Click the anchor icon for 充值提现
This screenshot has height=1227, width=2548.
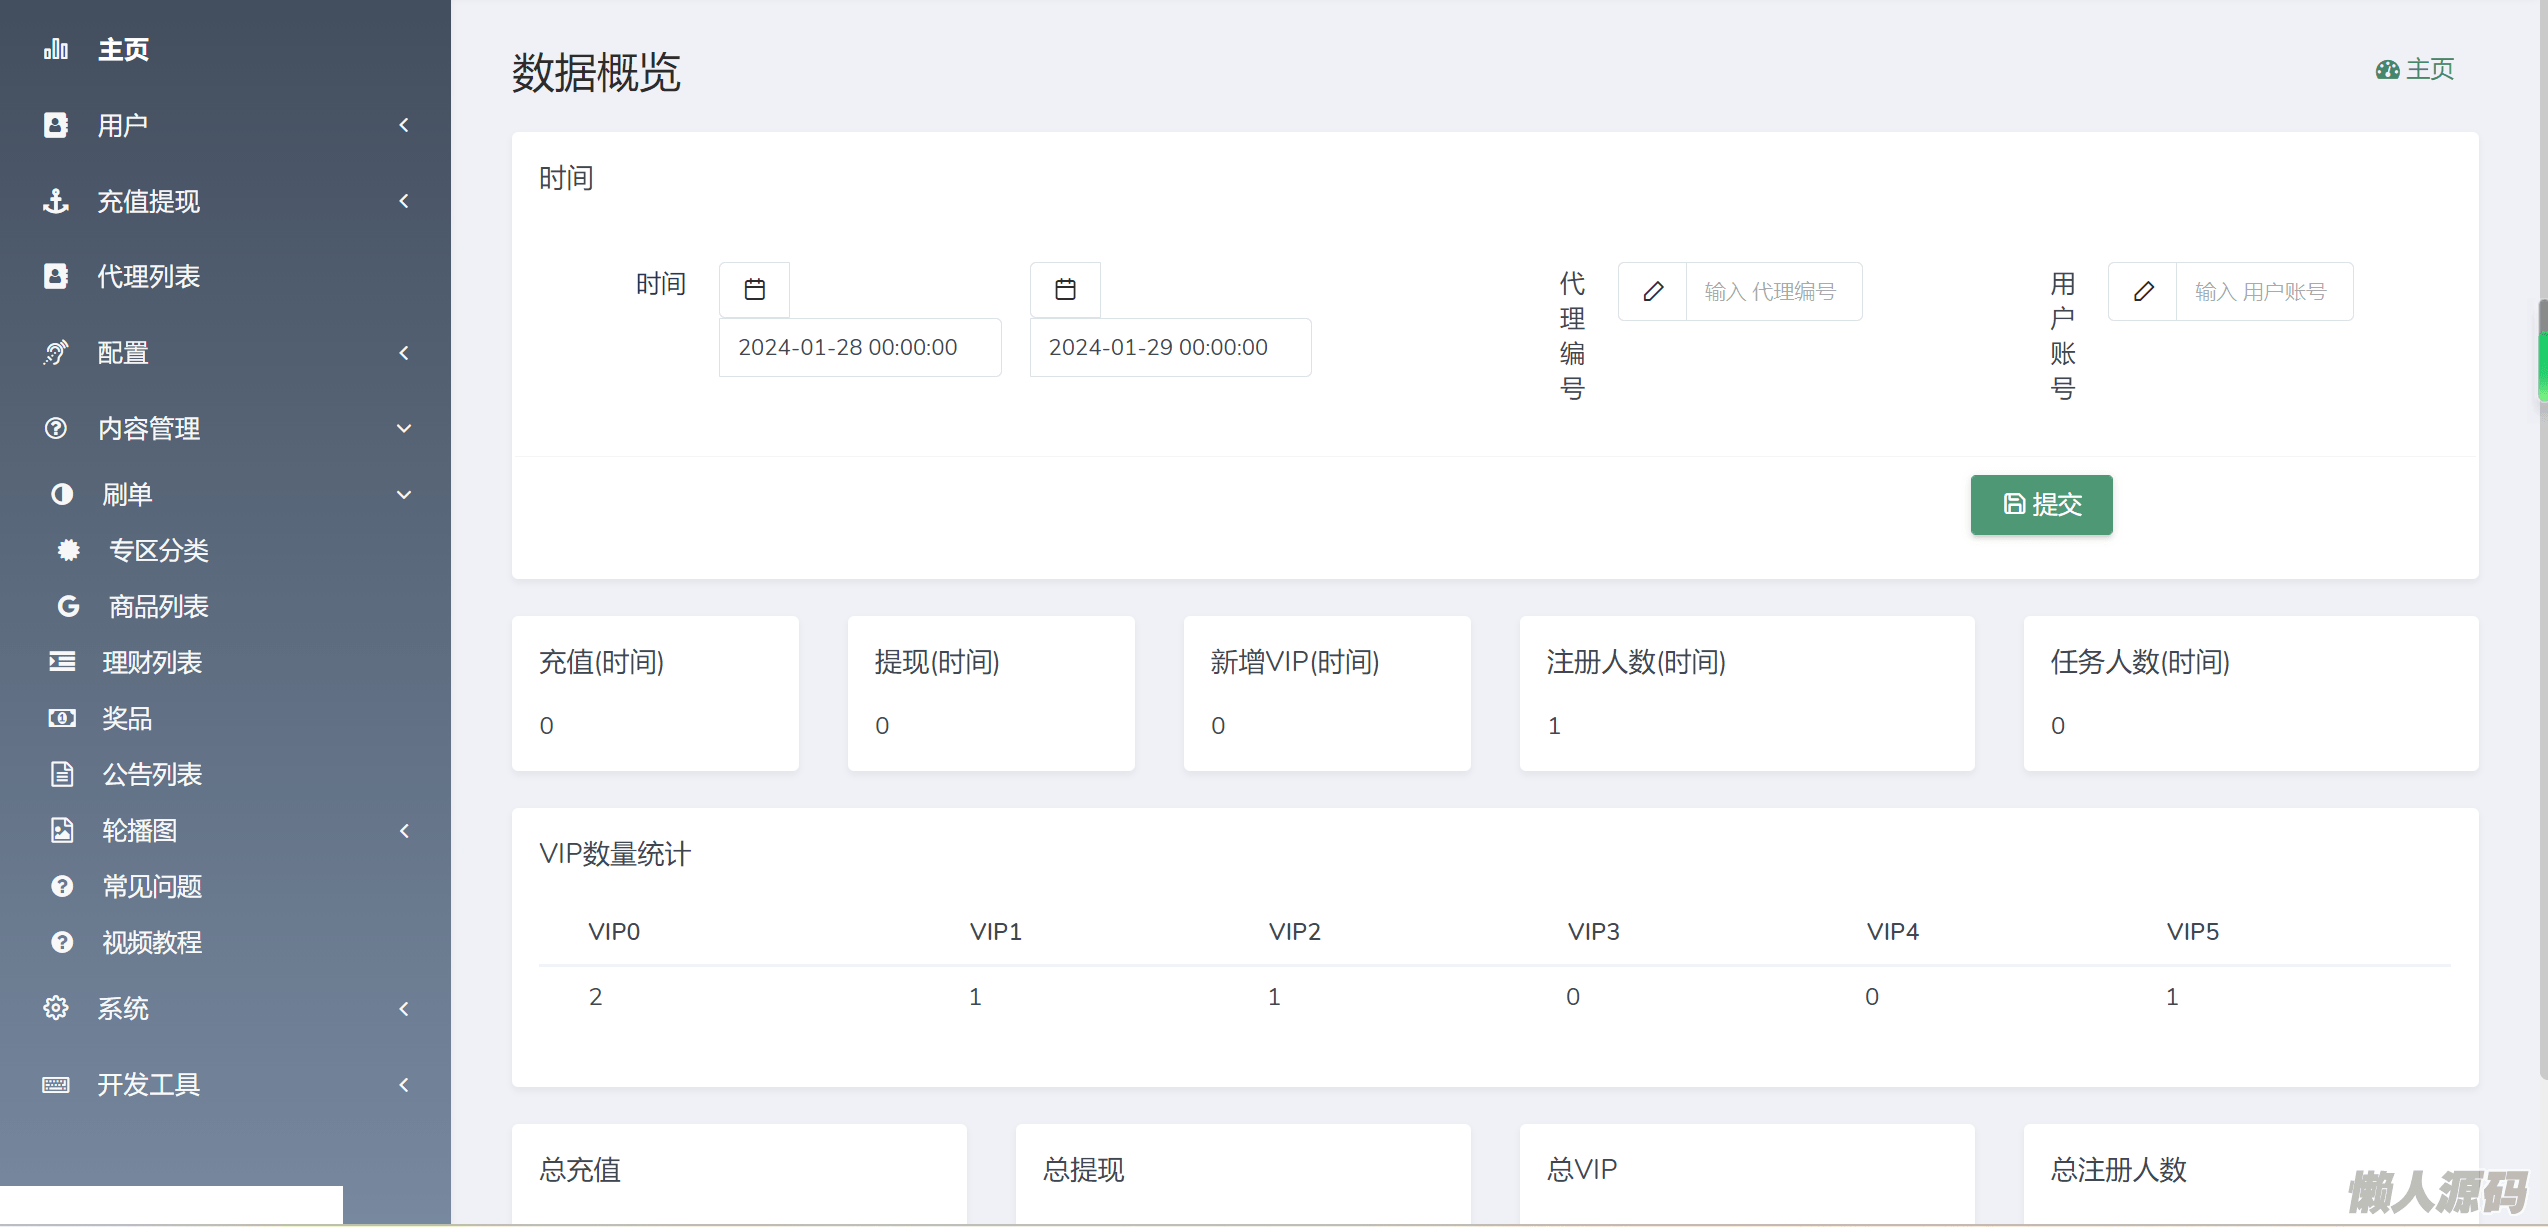(56, 201)
